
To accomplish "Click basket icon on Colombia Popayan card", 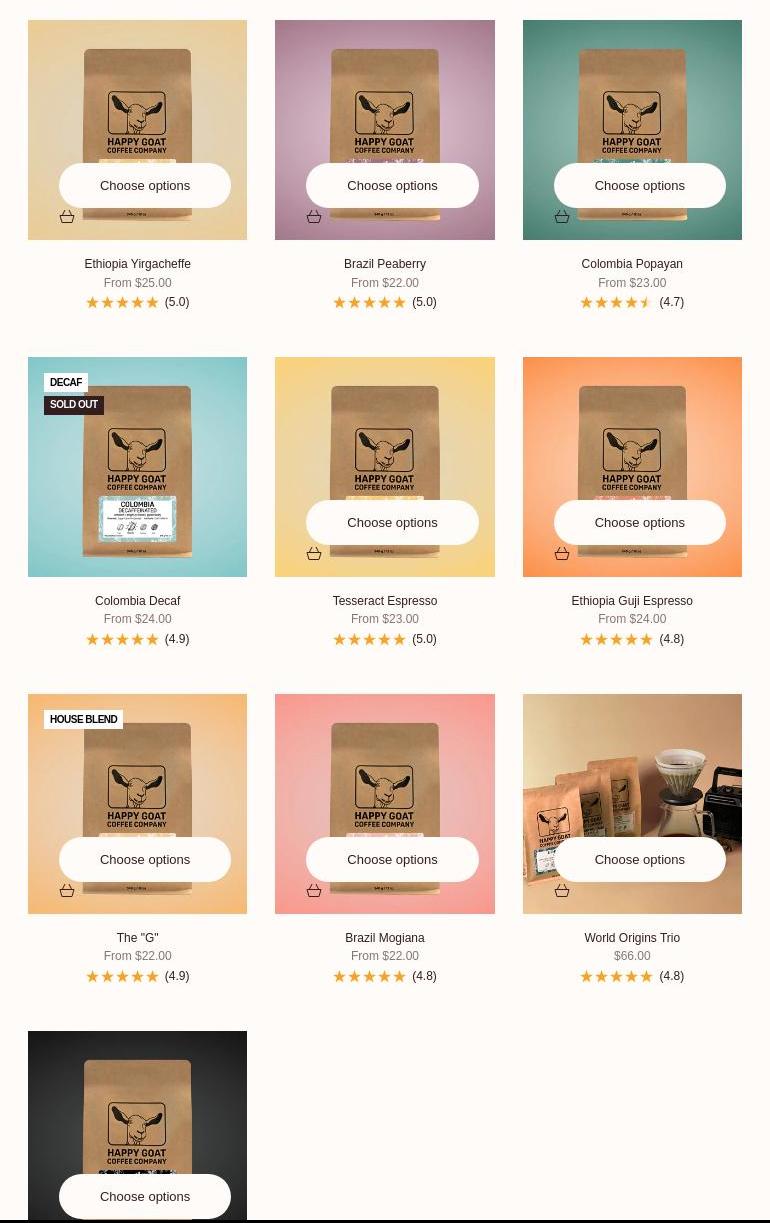I will click(562, 217).
